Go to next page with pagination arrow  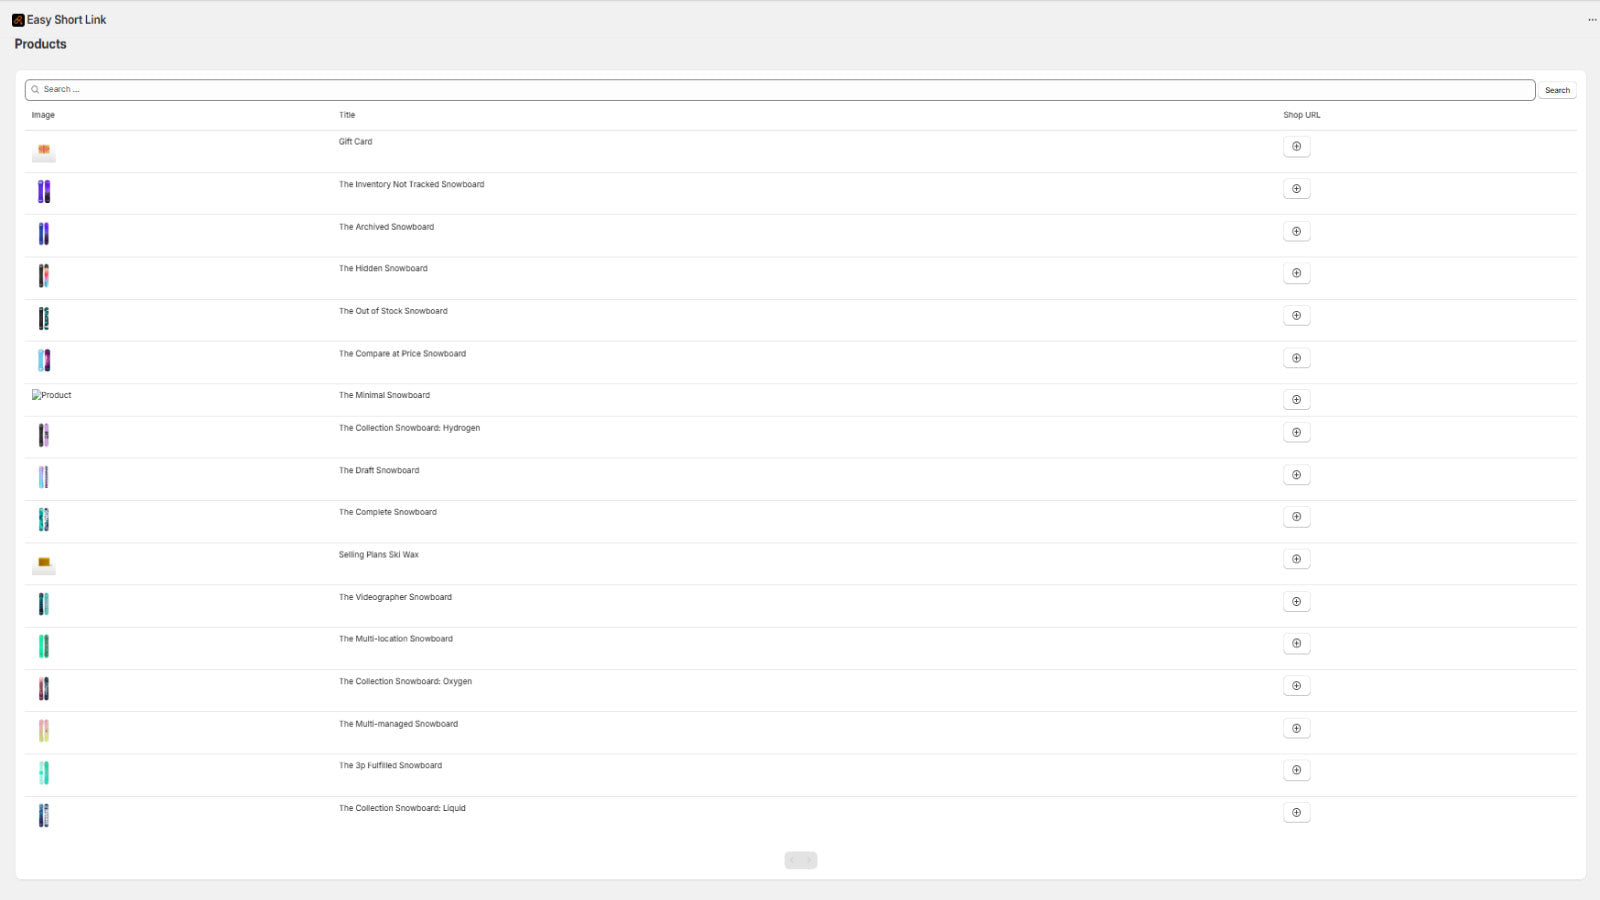[809, 860]
